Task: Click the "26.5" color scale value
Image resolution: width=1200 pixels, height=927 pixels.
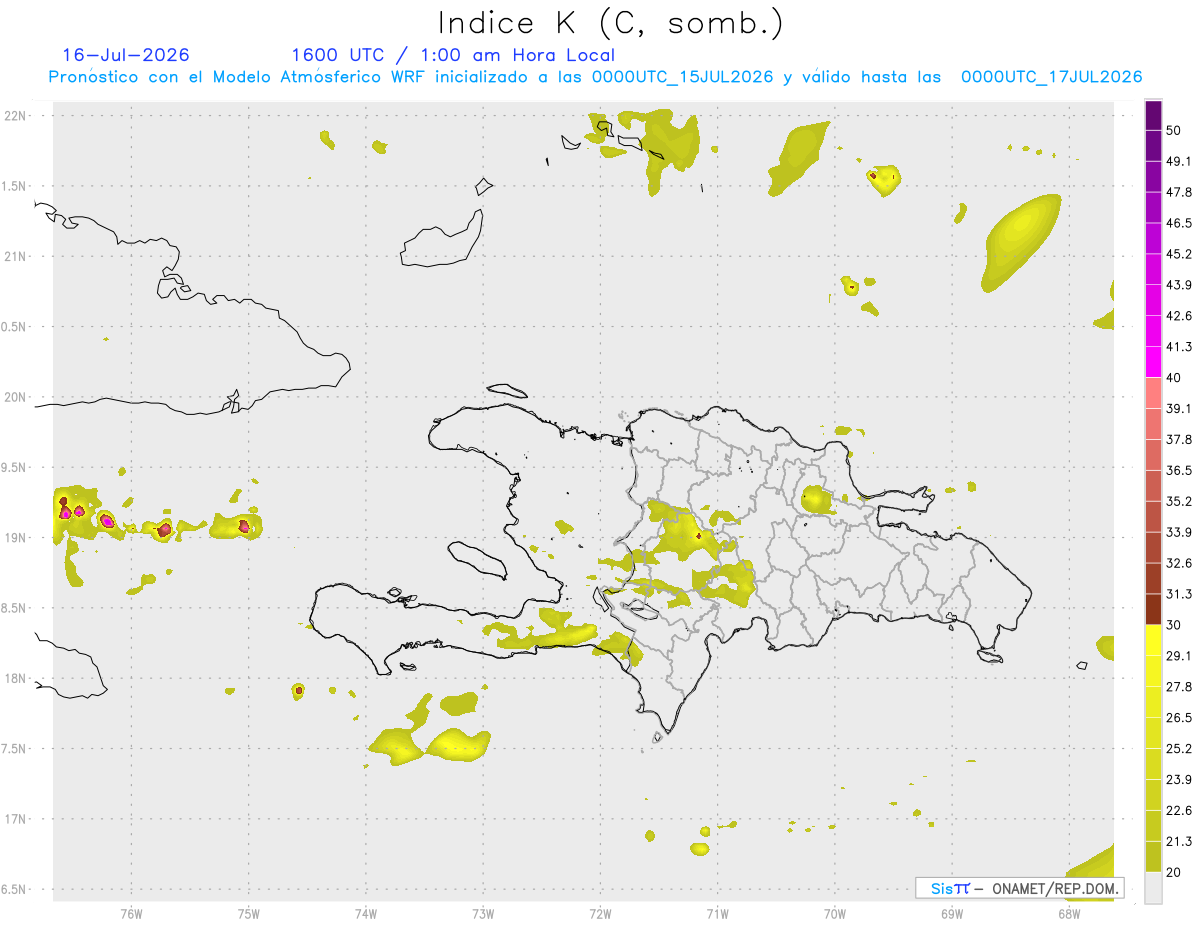Action: tap(1180, 718)
